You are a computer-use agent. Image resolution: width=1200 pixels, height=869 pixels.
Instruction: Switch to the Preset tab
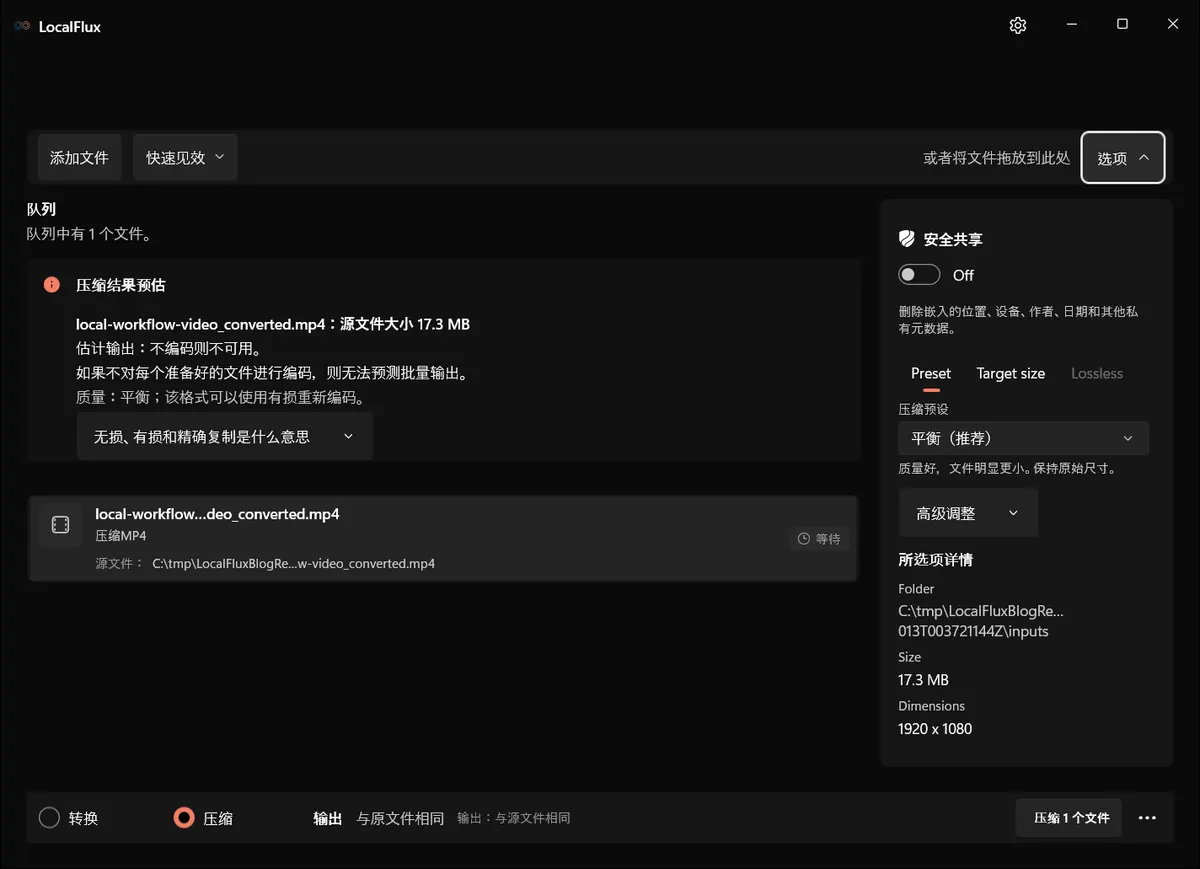(931, 374)
